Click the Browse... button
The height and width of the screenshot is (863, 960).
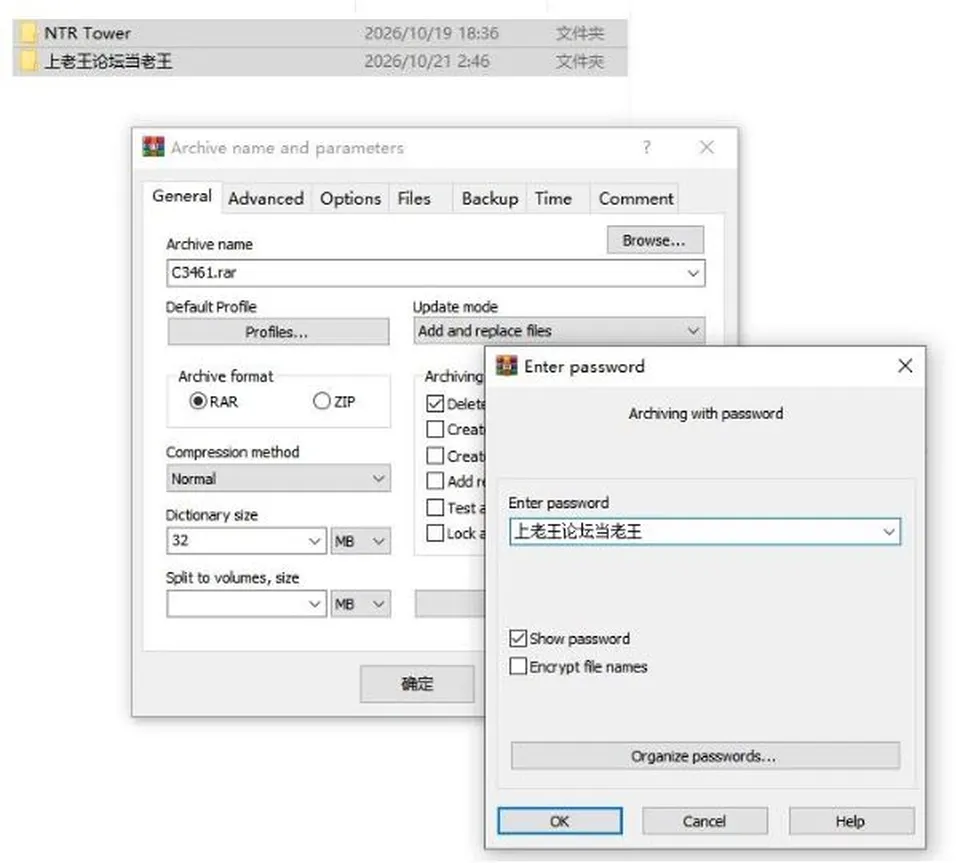[655, 240]
